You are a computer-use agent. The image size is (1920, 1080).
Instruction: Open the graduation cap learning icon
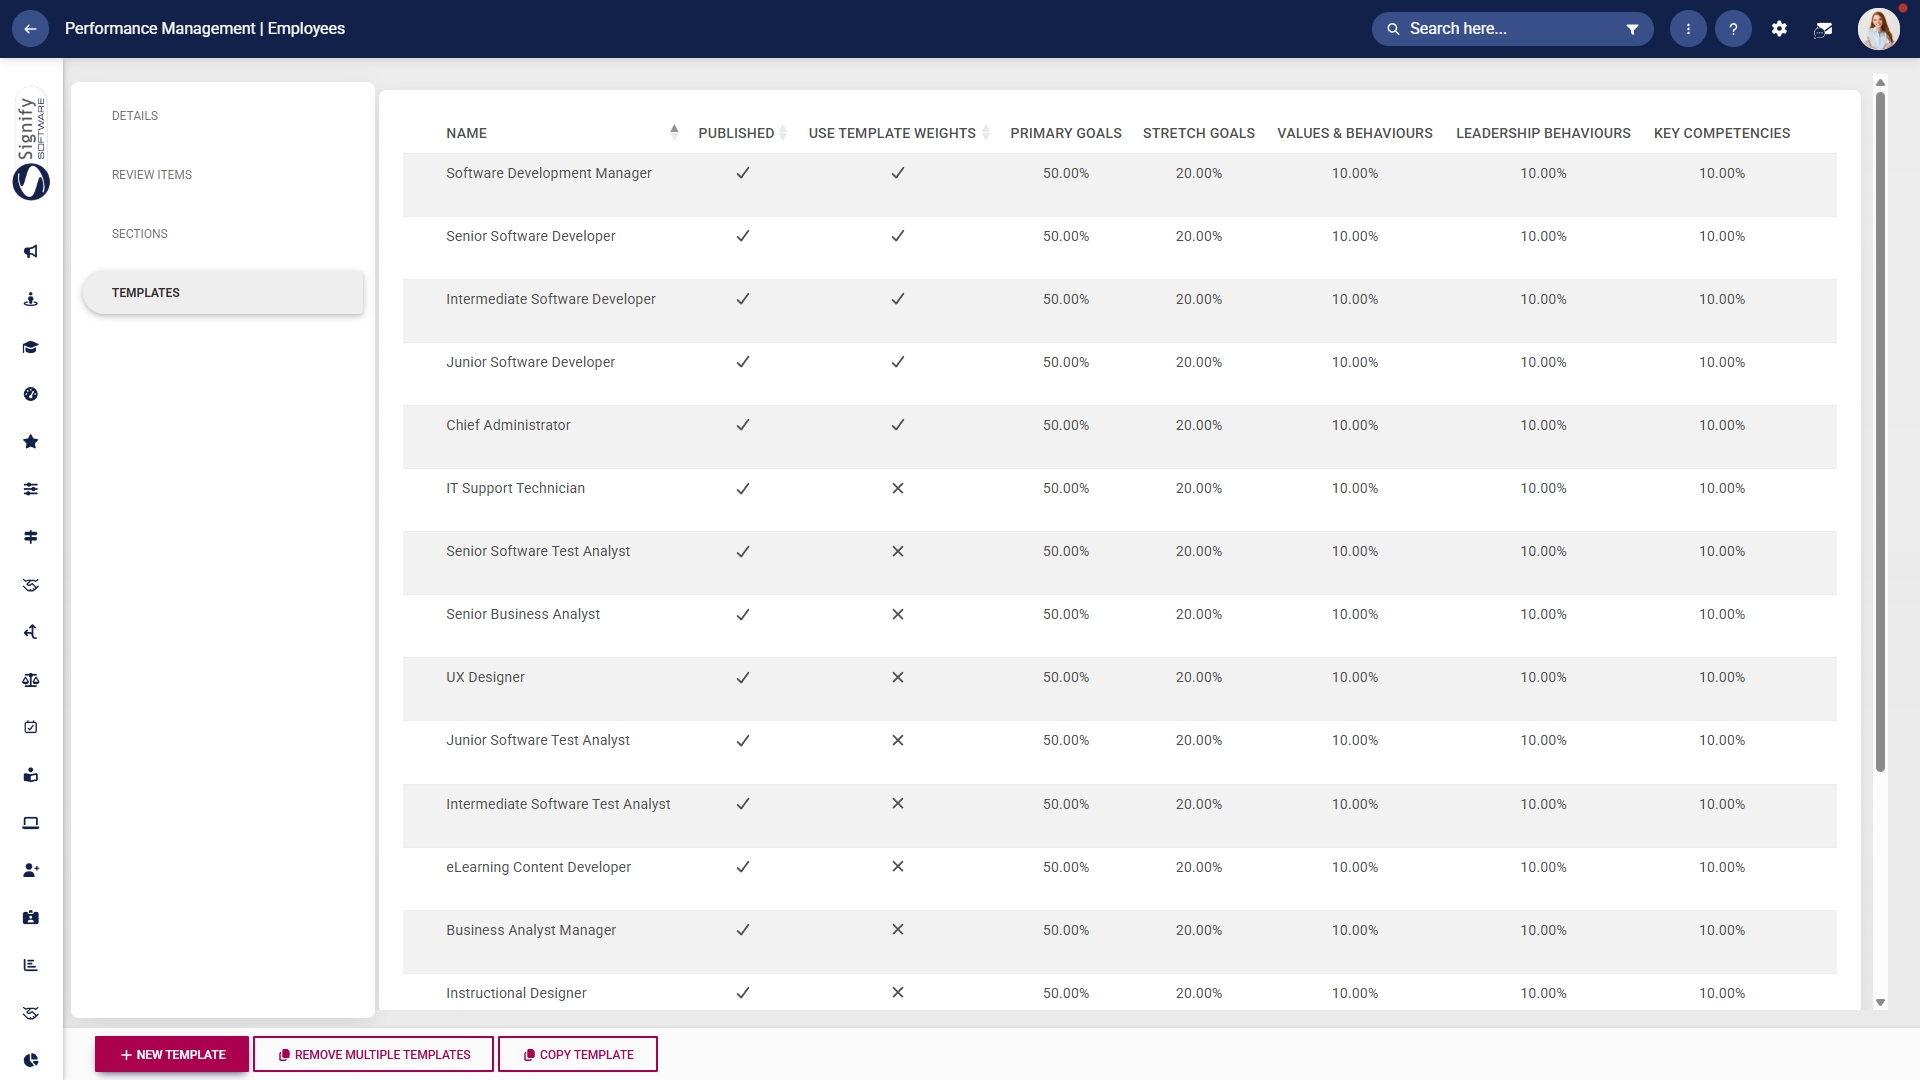(x=31, y=347)
